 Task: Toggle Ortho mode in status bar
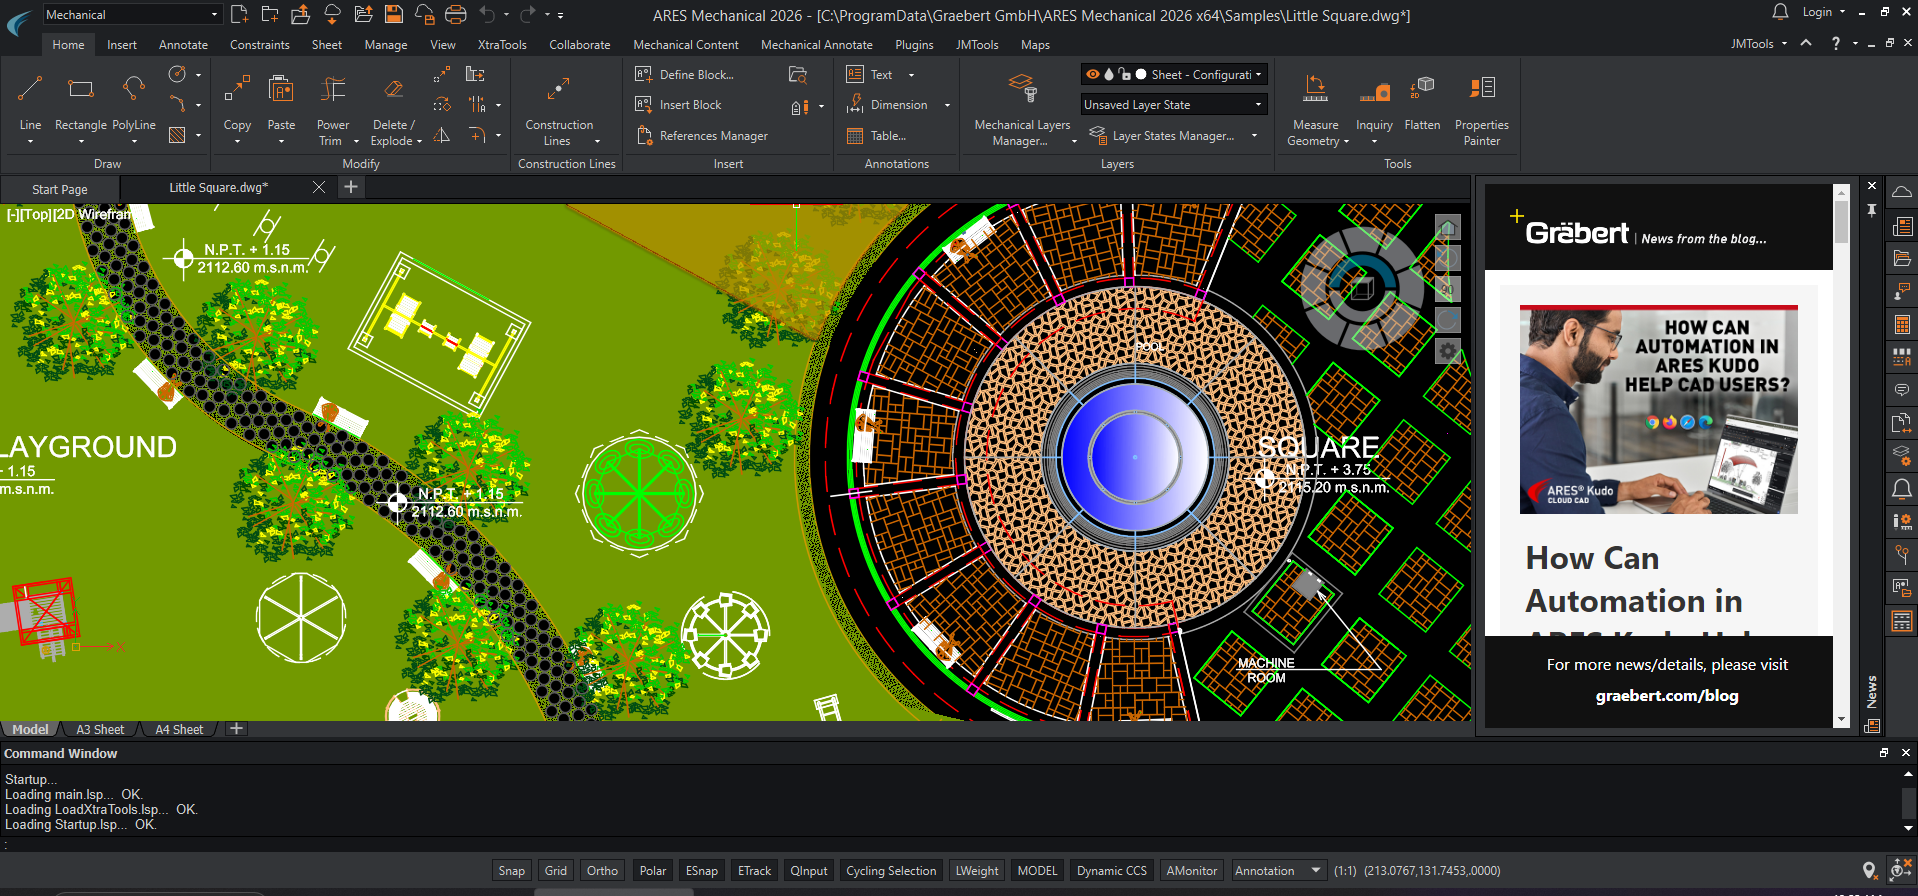coord(602,871)
